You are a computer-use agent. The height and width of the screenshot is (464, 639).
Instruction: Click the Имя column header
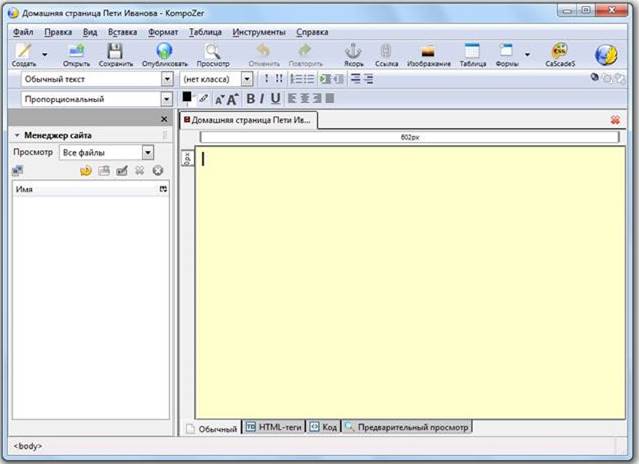(90, 189)
